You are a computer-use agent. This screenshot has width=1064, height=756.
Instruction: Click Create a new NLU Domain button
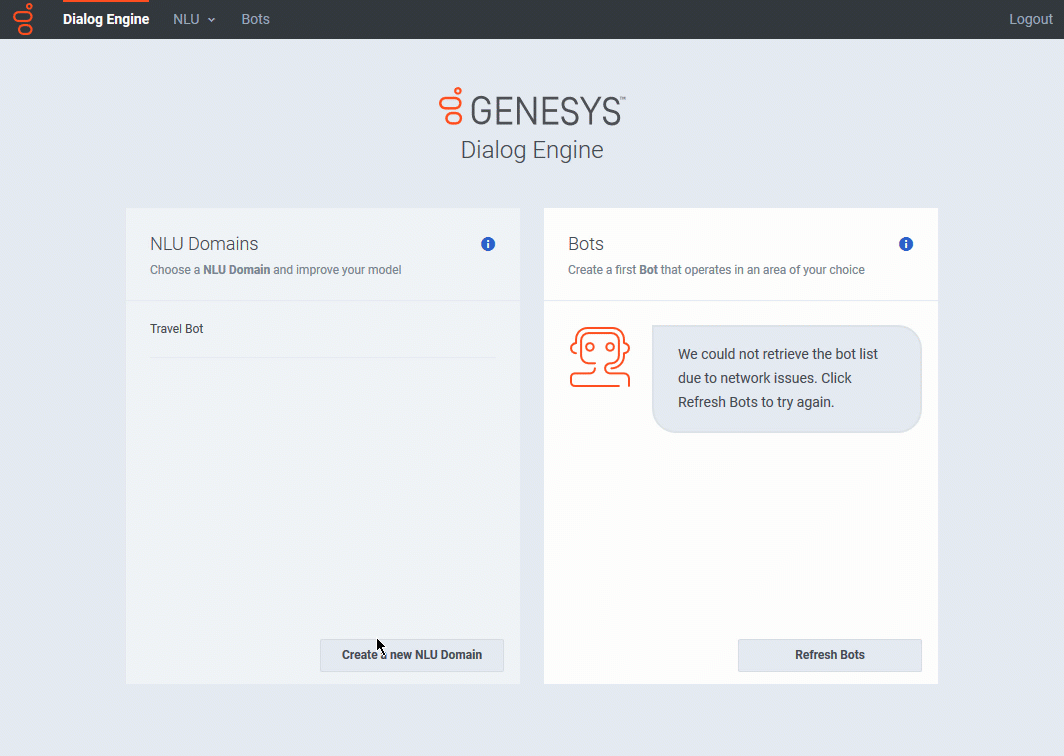point(412,655)
